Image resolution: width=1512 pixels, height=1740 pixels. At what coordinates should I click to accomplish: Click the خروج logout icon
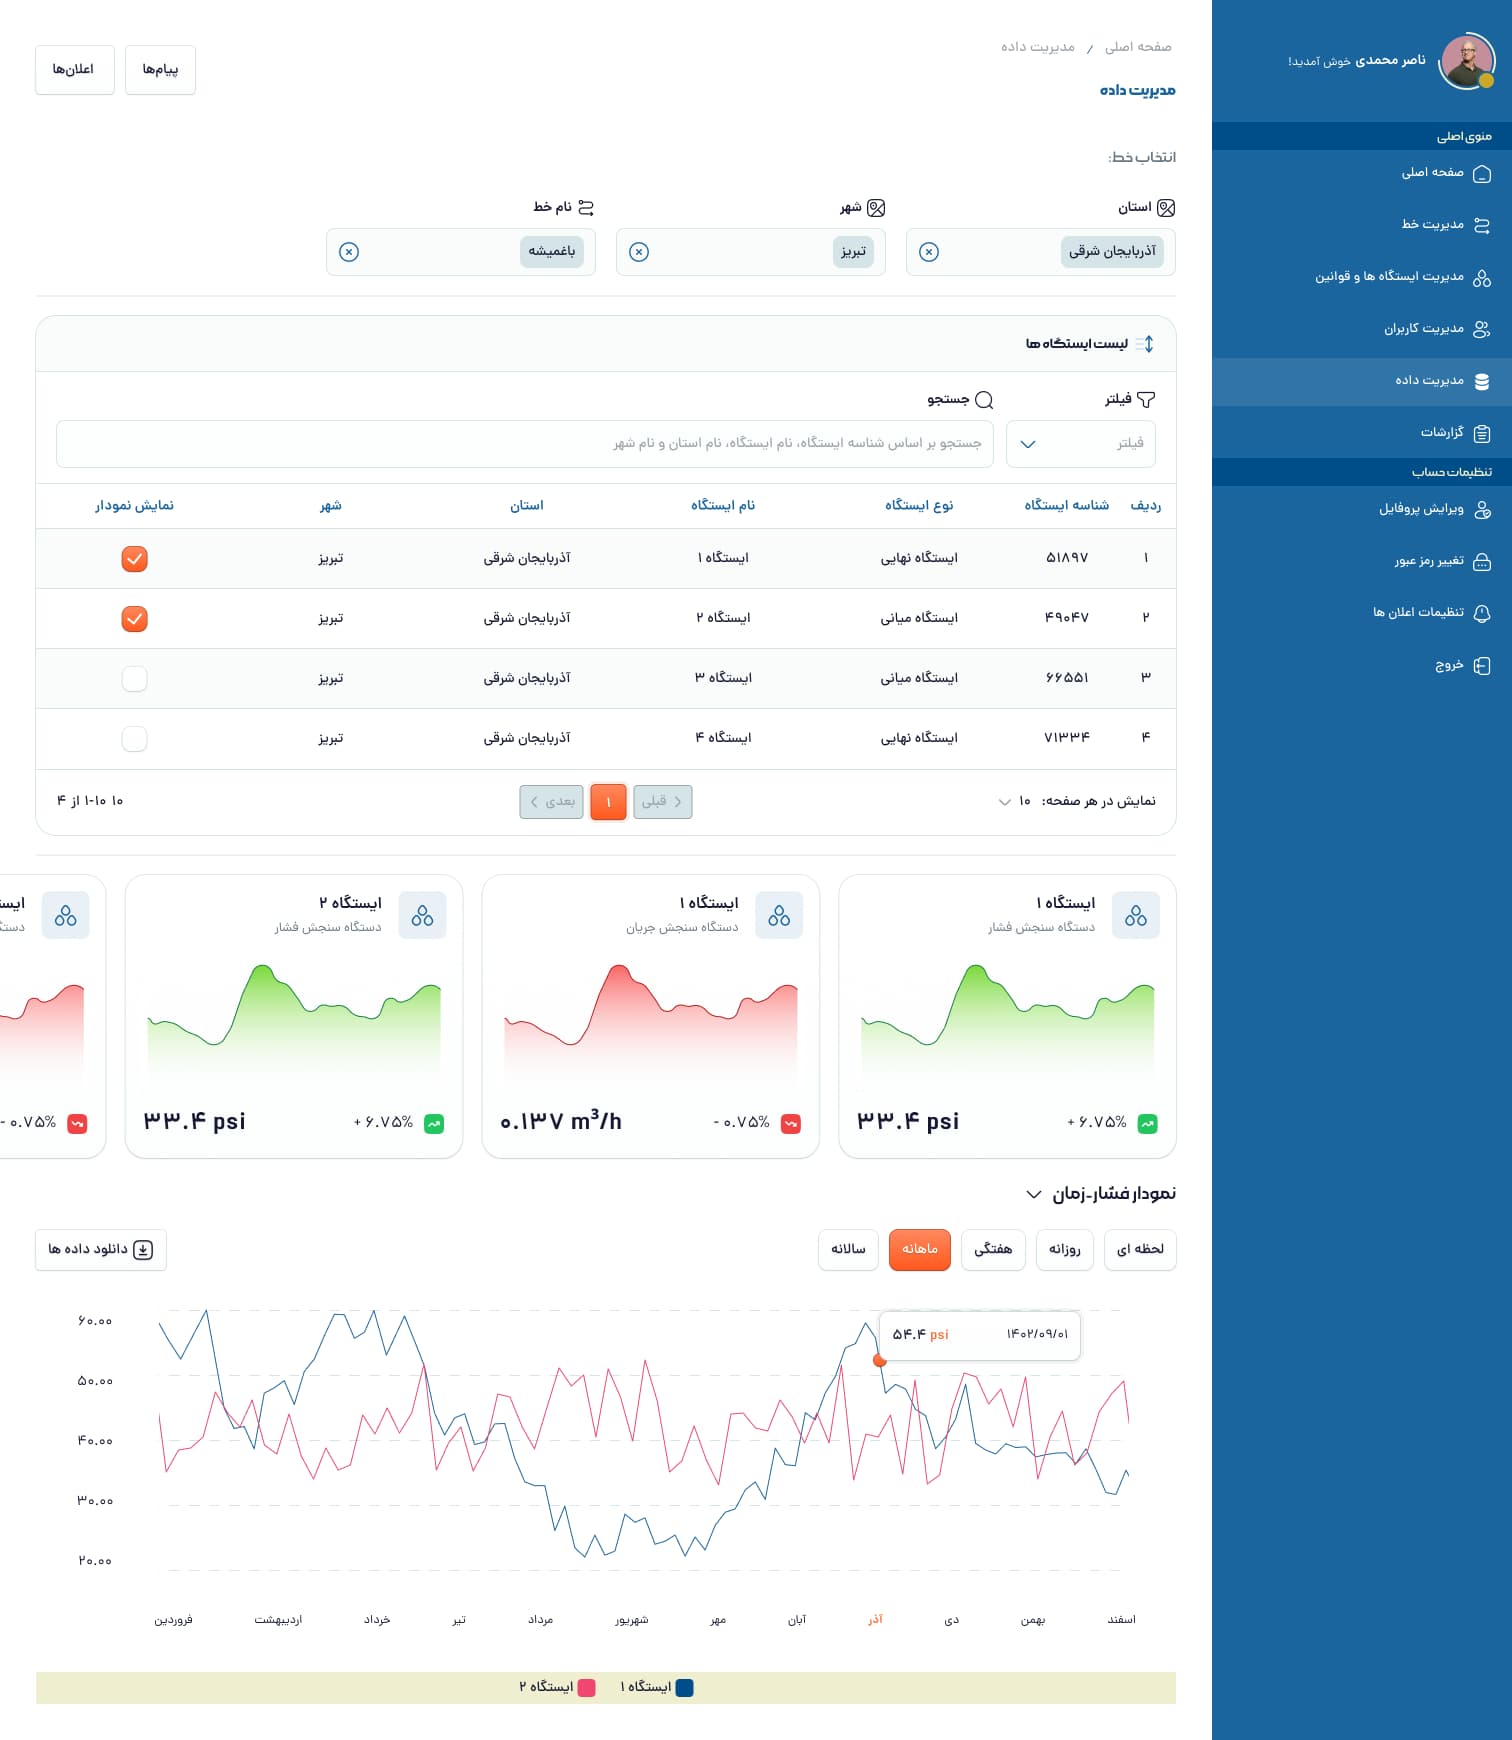coord(1482,665)
